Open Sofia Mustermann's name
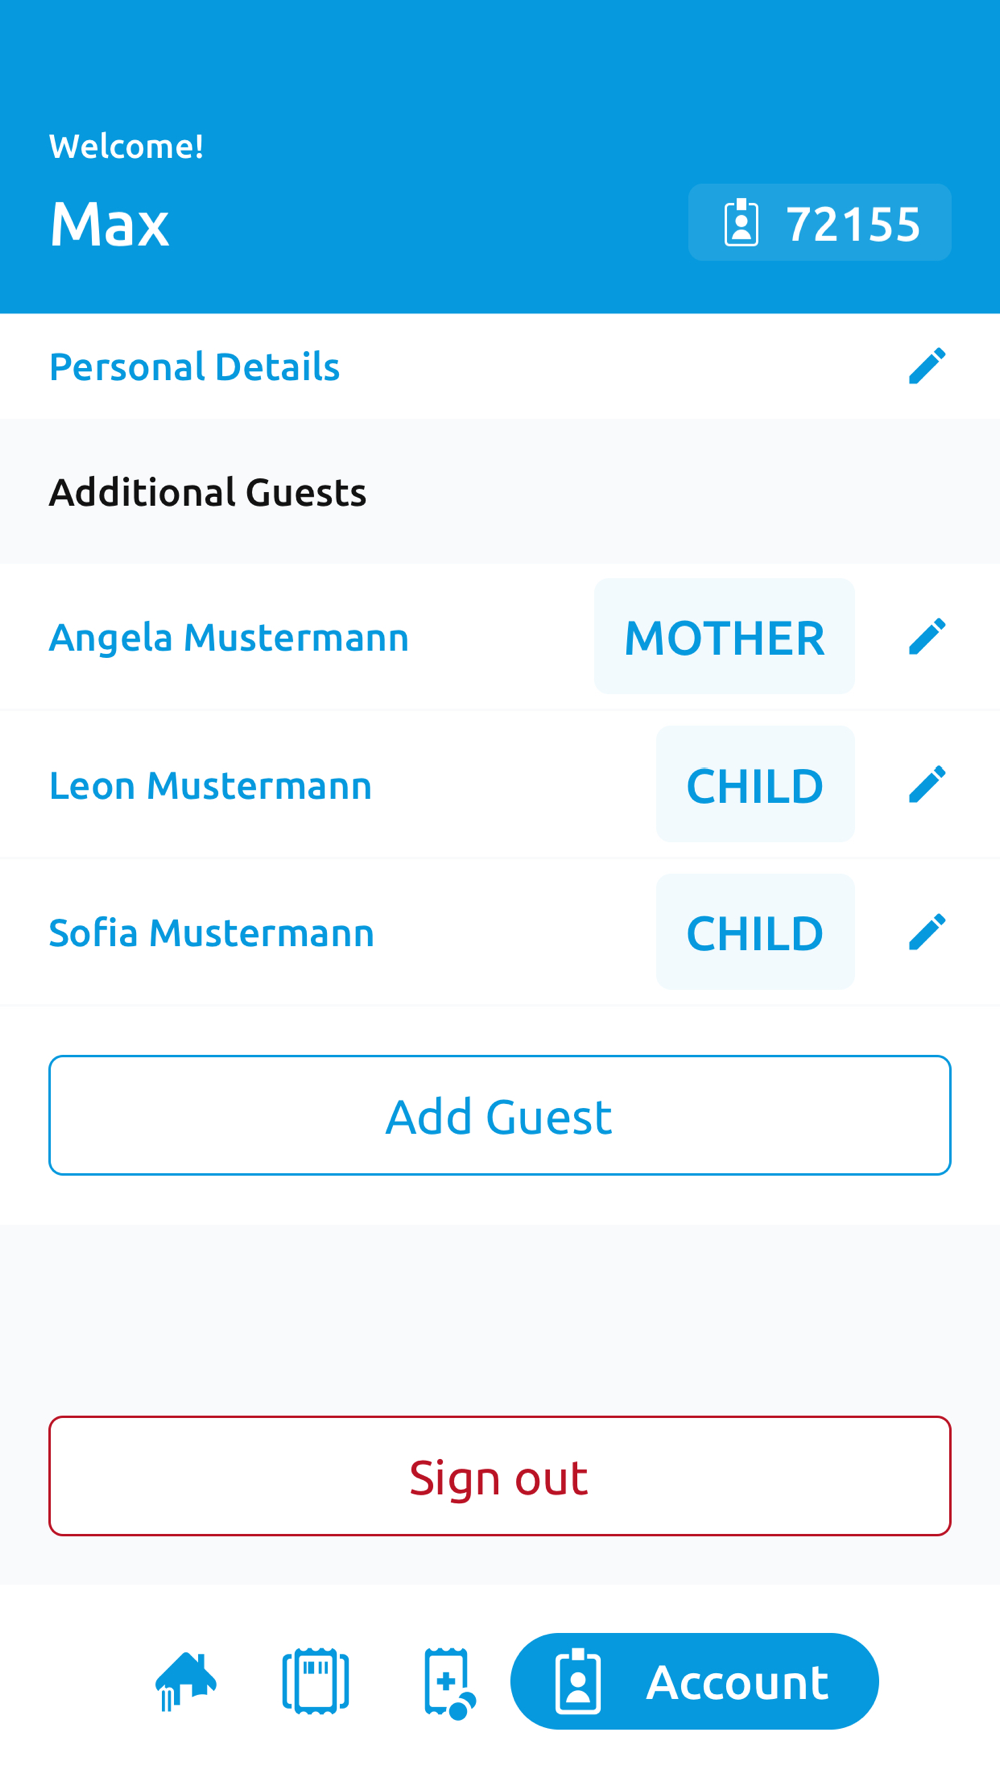The image size is (1000, 1778). point(212,933)
